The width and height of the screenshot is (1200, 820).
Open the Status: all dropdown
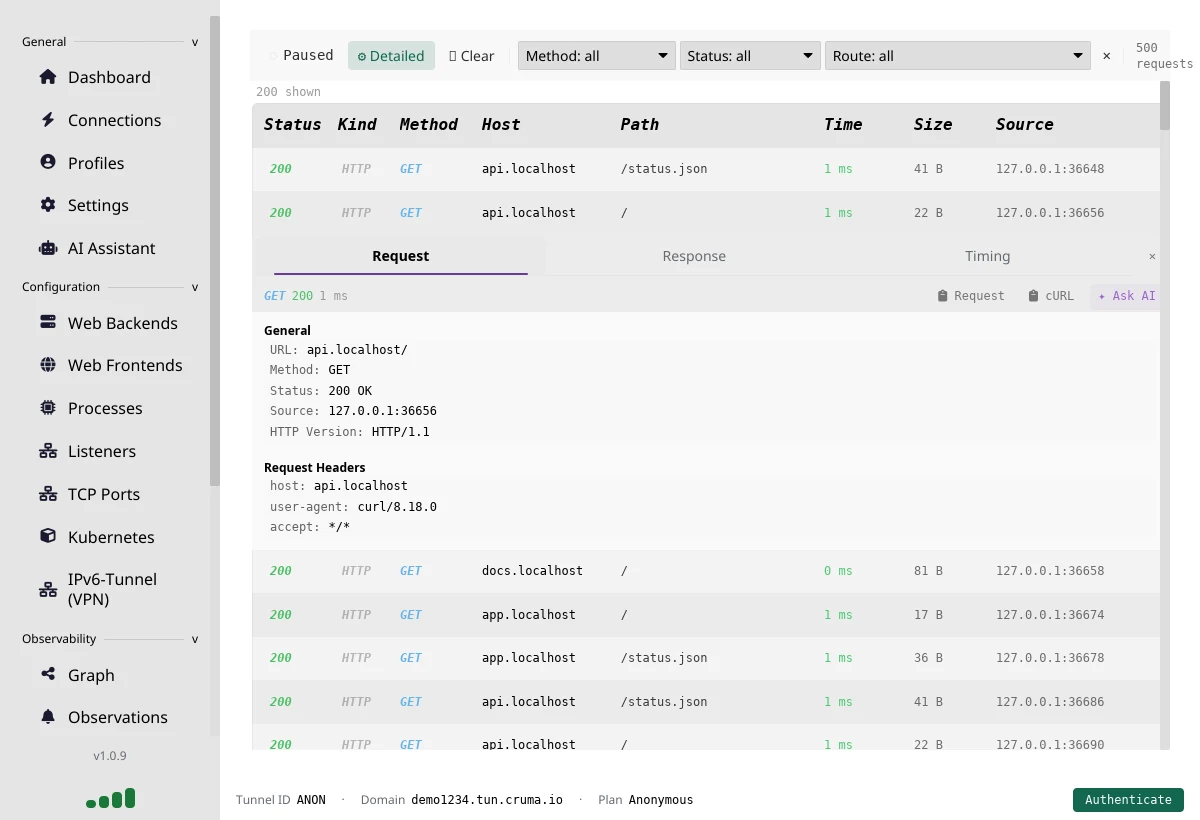point(750,56)
